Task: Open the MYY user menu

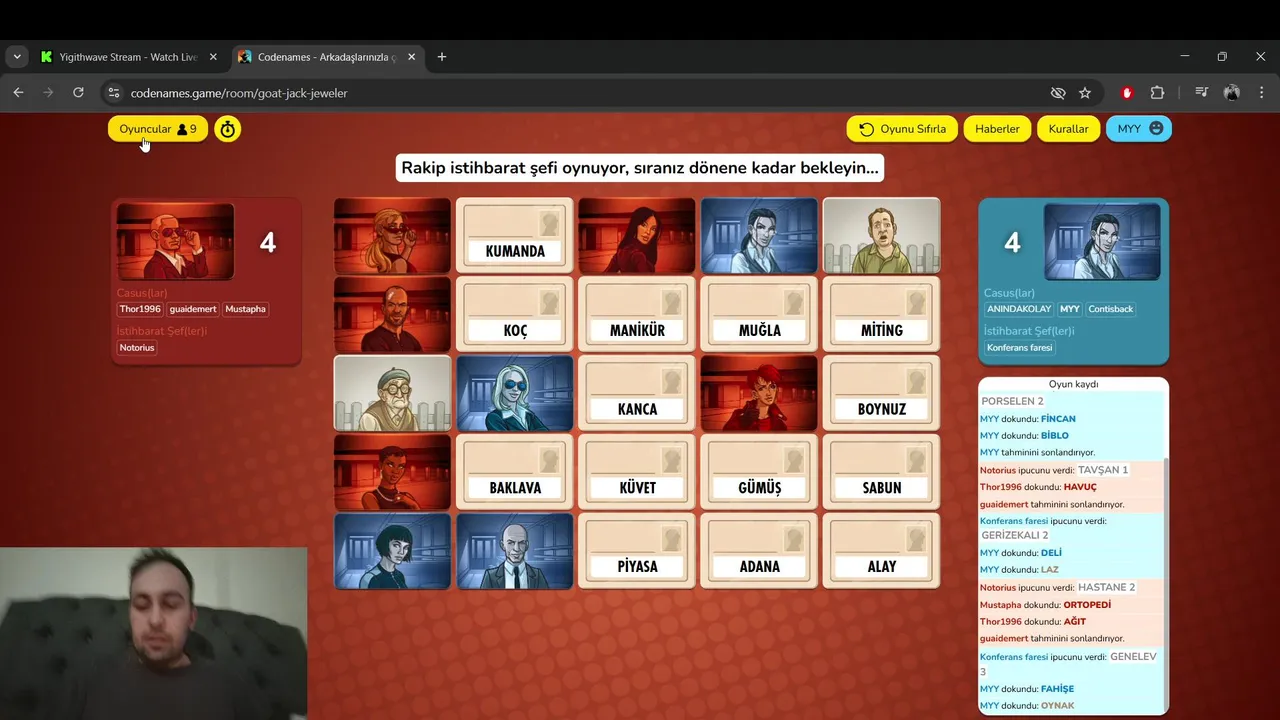Action: click(x=1139, y=129)
